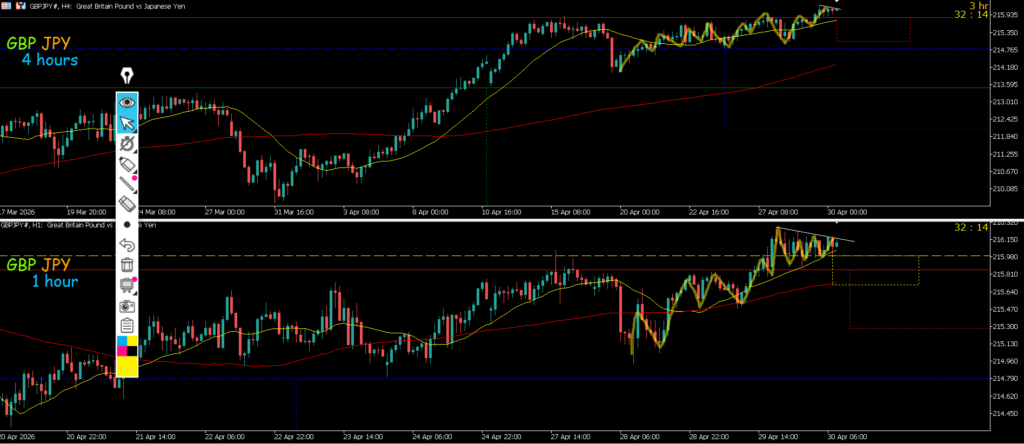Delete drawings with the trash can icon

127,265
